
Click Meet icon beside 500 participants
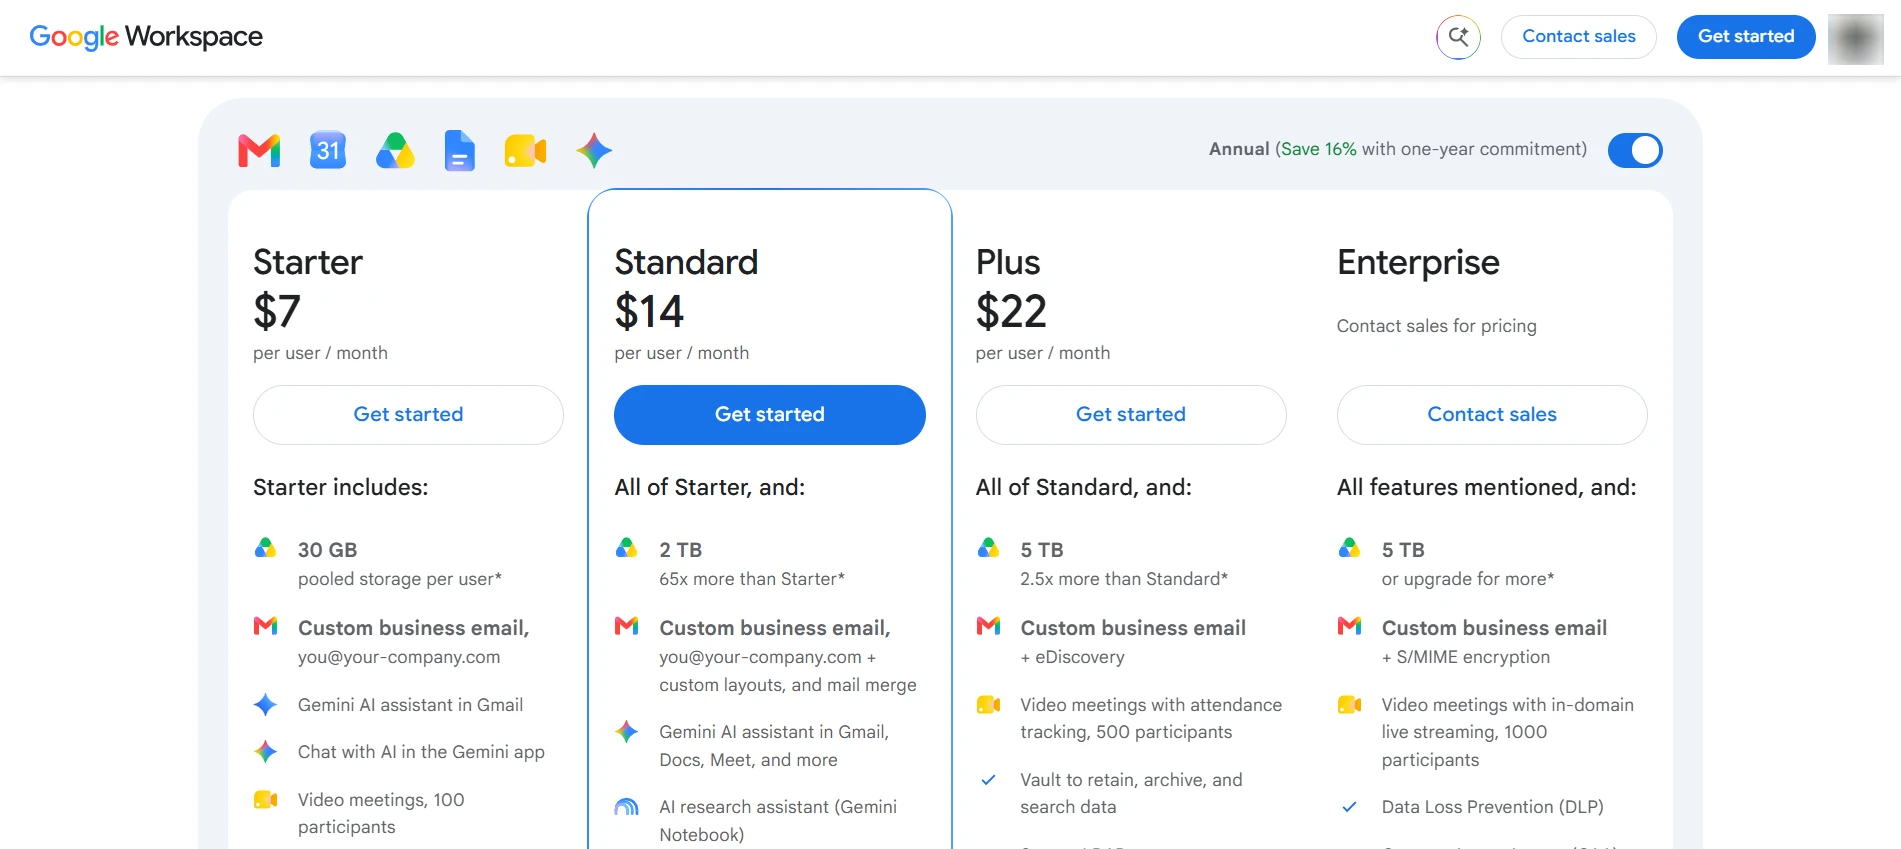tap(988, 705)
